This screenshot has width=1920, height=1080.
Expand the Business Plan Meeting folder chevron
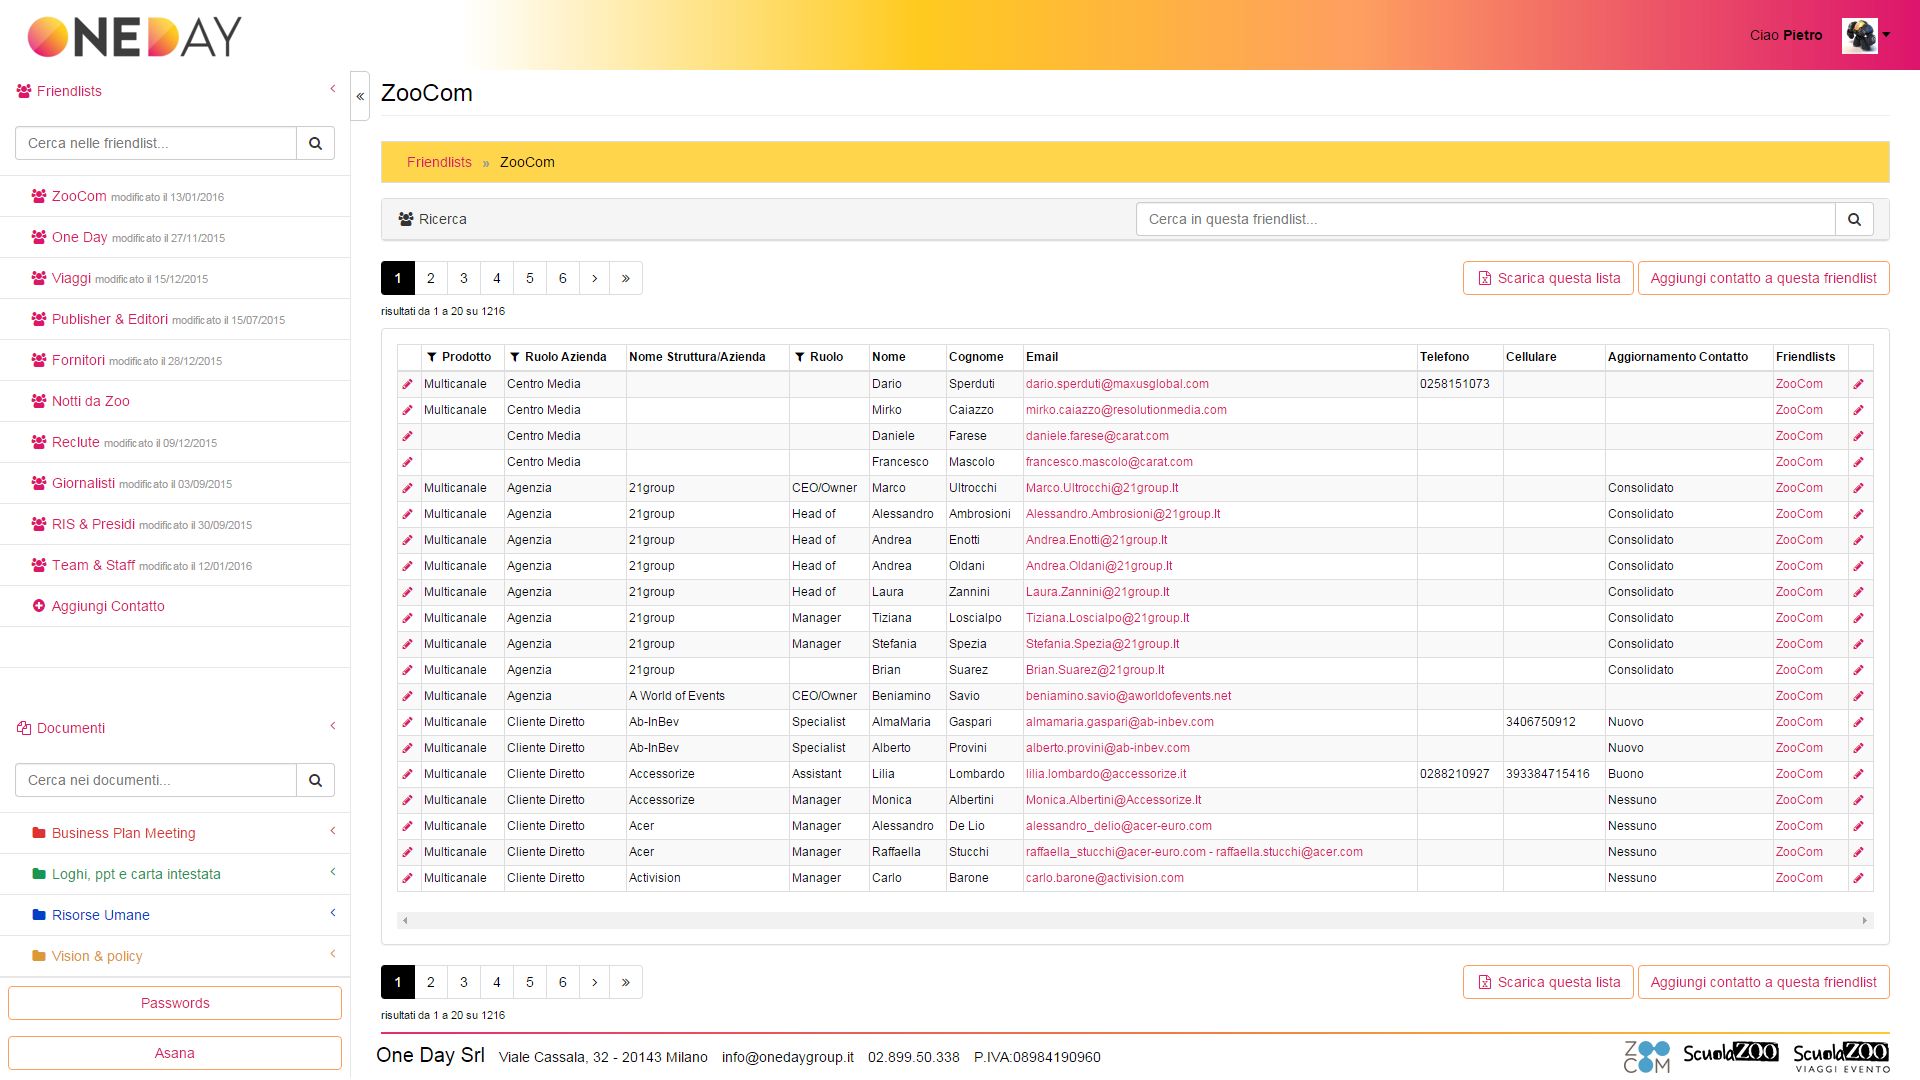point(333,831)
